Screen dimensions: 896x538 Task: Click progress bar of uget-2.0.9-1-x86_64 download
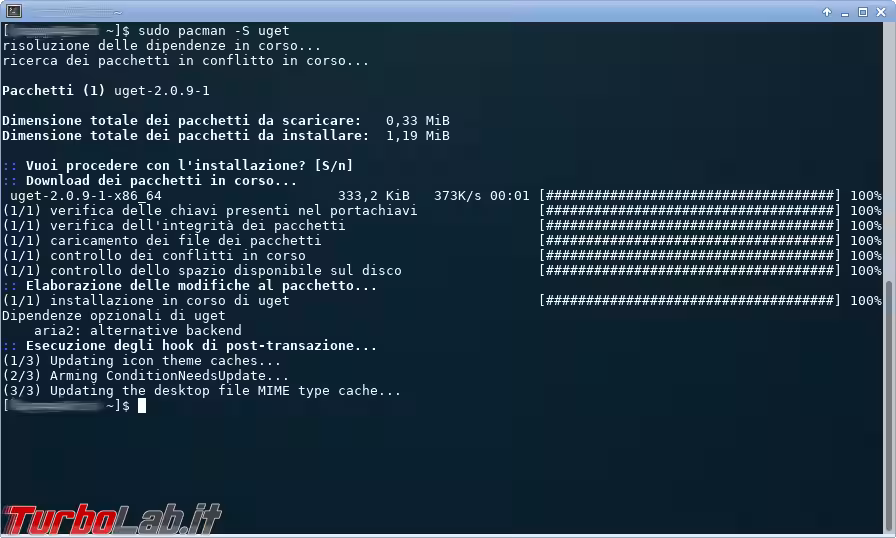coord(690,196)
